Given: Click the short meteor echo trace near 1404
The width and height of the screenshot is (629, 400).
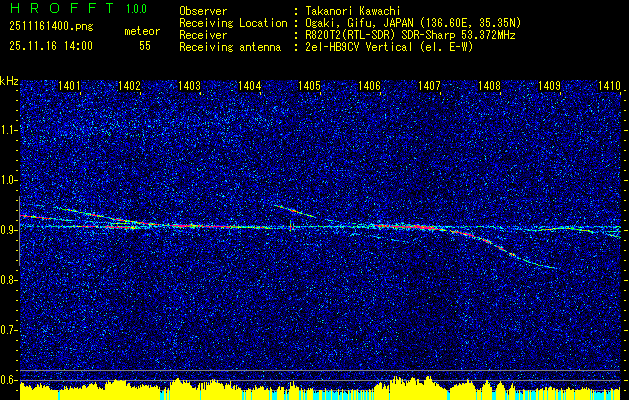Looking at the screenshot, I should coord(295,211).
